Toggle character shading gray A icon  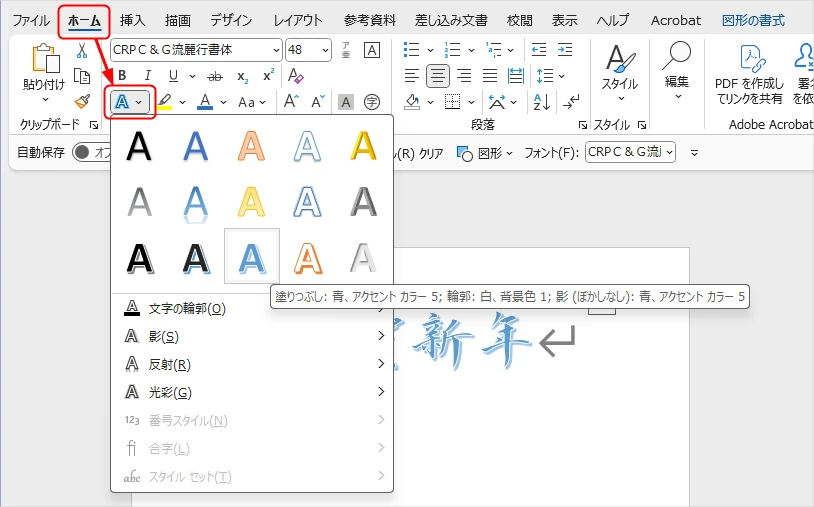(346, 102)
